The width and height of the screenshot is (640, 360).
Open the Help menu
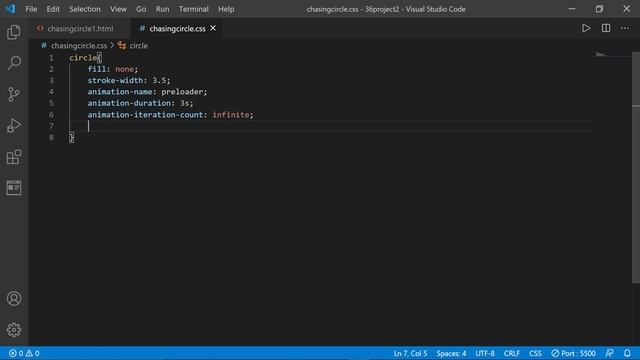click(226, 9)
